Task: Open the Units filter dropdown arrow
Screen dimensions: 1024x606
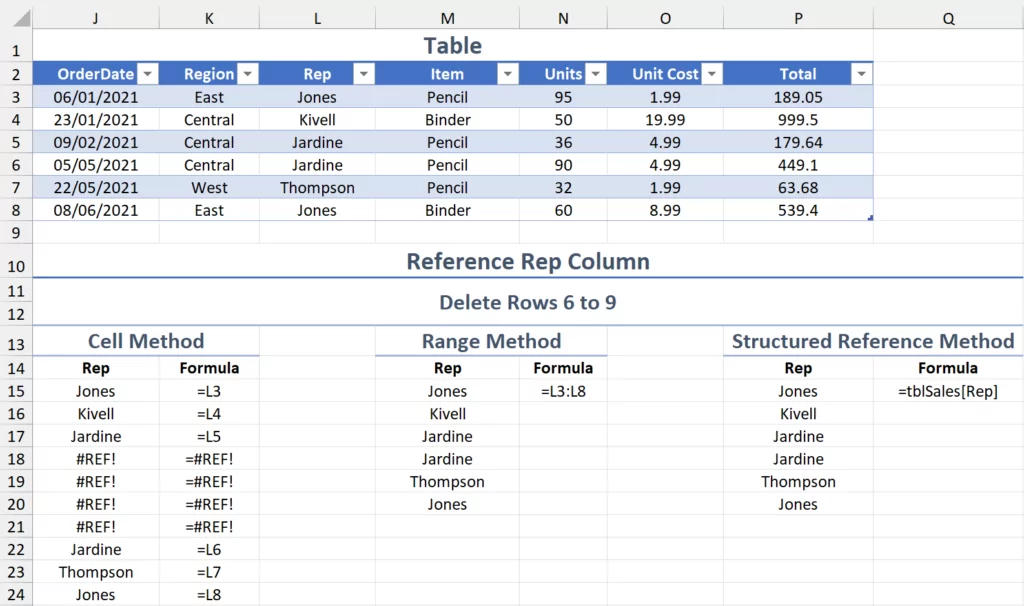Action: (595, 74)
